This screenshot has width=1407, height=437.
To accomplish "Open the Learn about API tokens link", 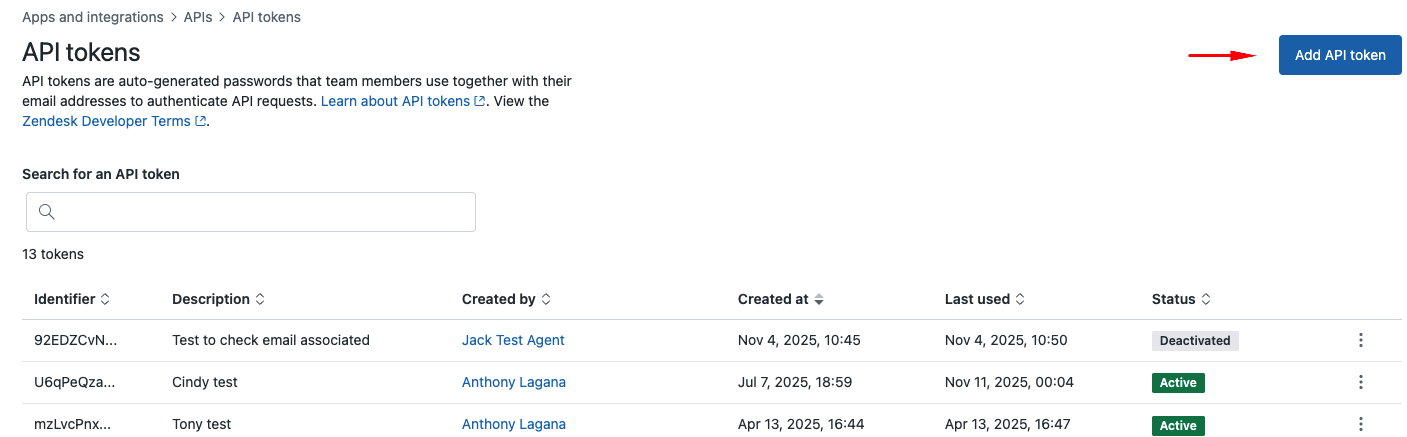I will click(395, 101).
